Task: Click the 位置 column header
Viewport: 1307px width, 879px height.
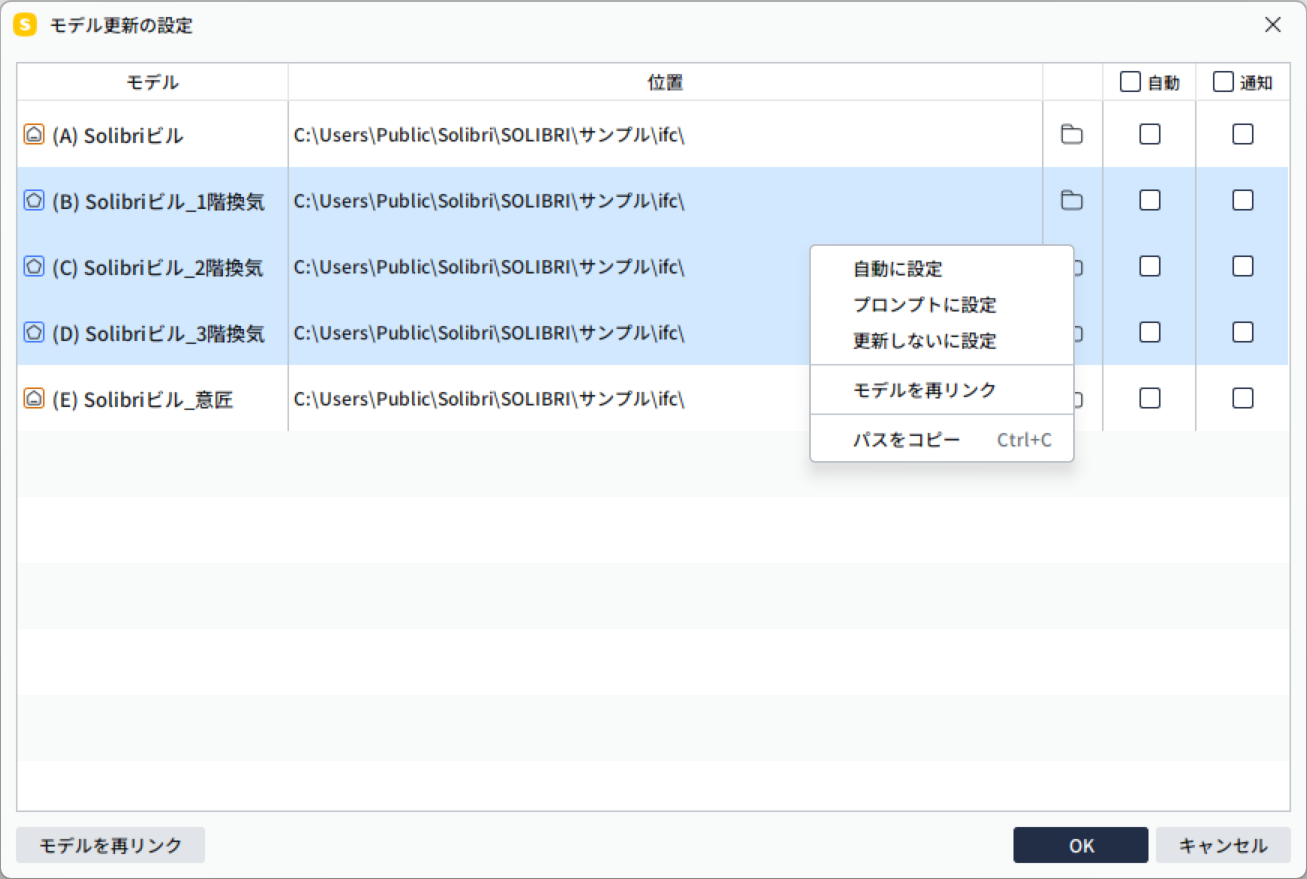Action: [666, 82]
